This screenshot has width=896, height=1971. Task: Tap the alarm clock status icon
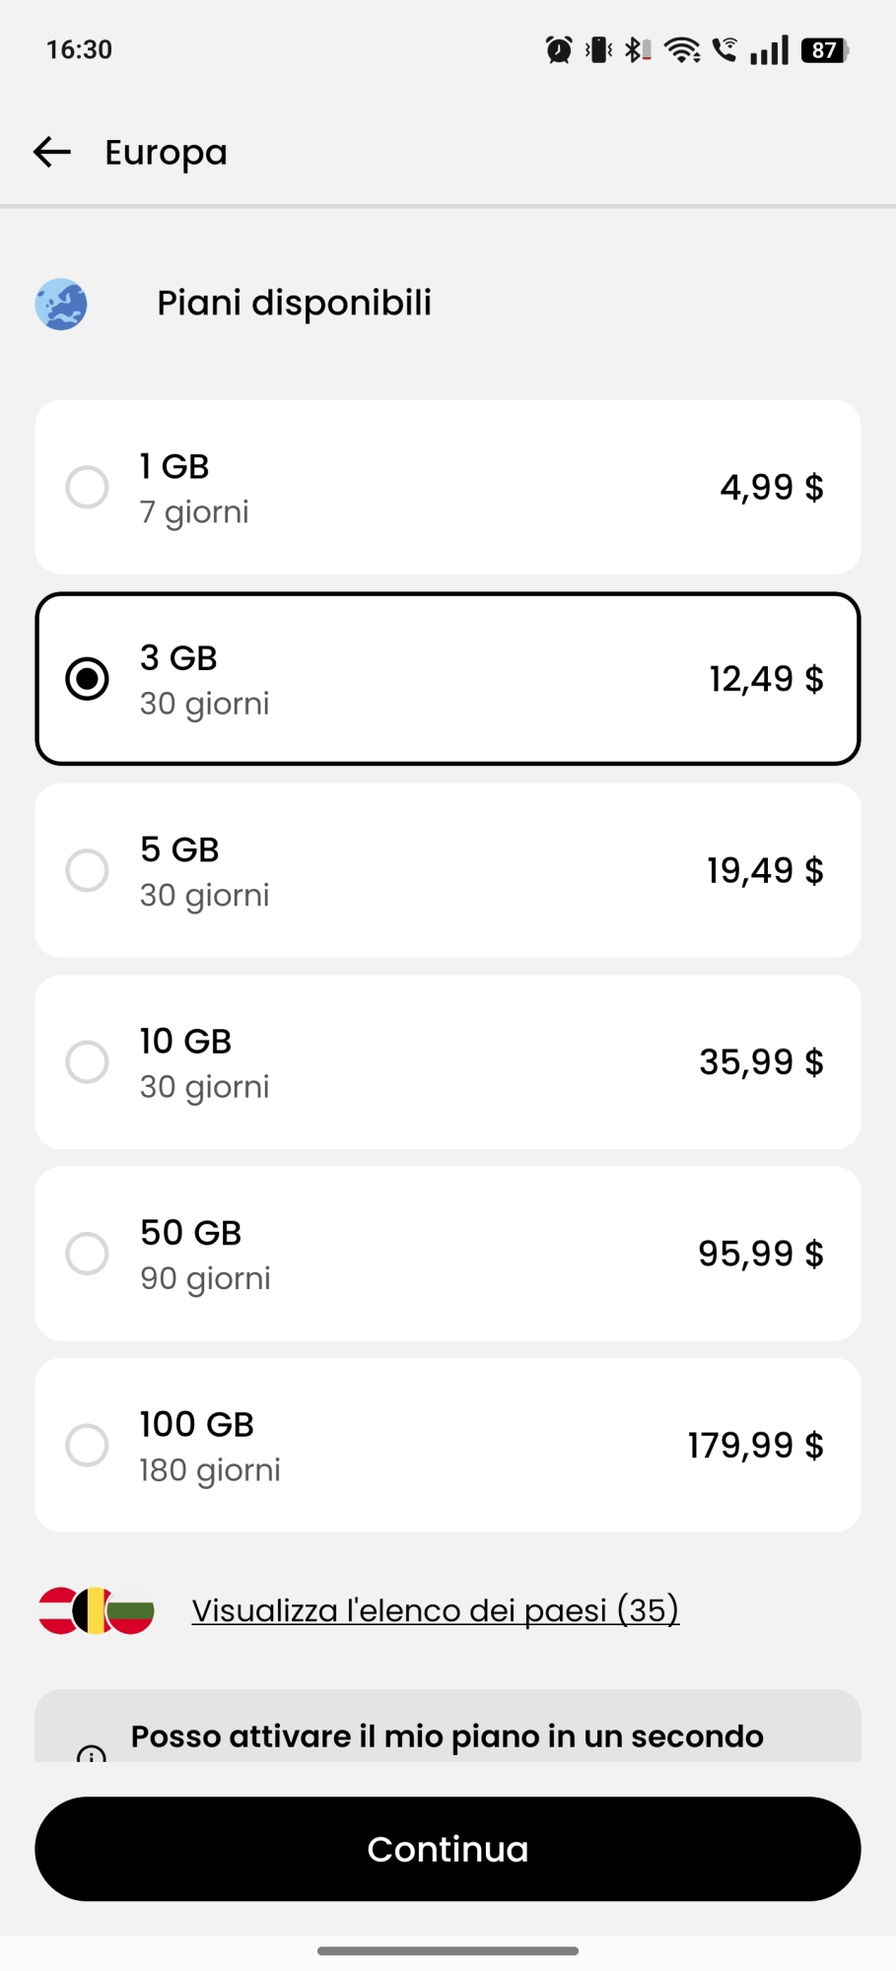(559, 49)
